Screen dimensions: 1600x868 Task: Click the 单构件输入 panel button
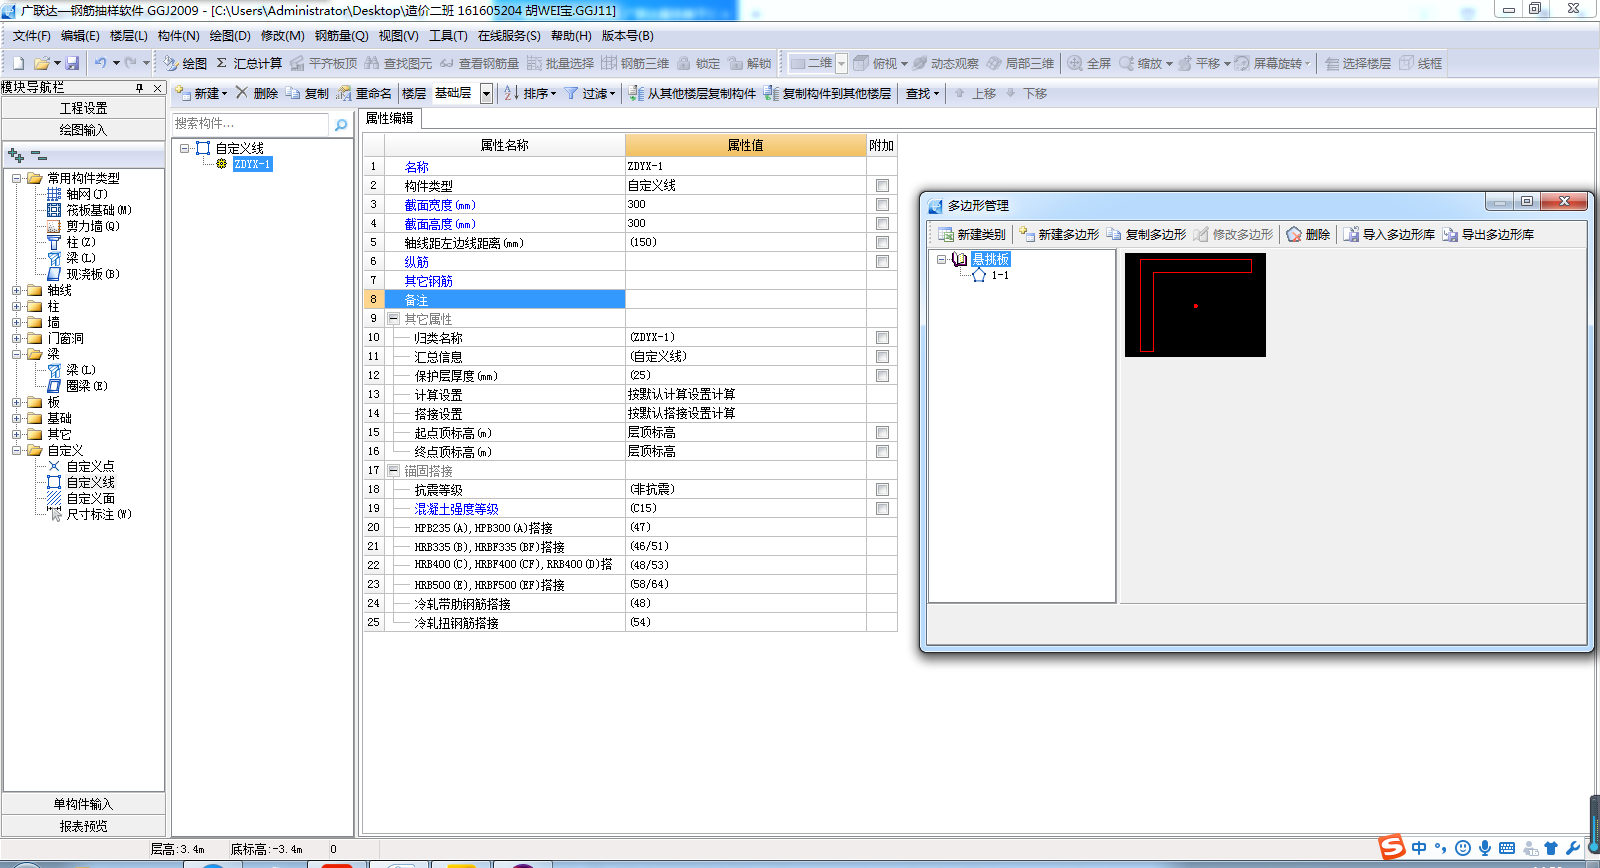[83, 804]
